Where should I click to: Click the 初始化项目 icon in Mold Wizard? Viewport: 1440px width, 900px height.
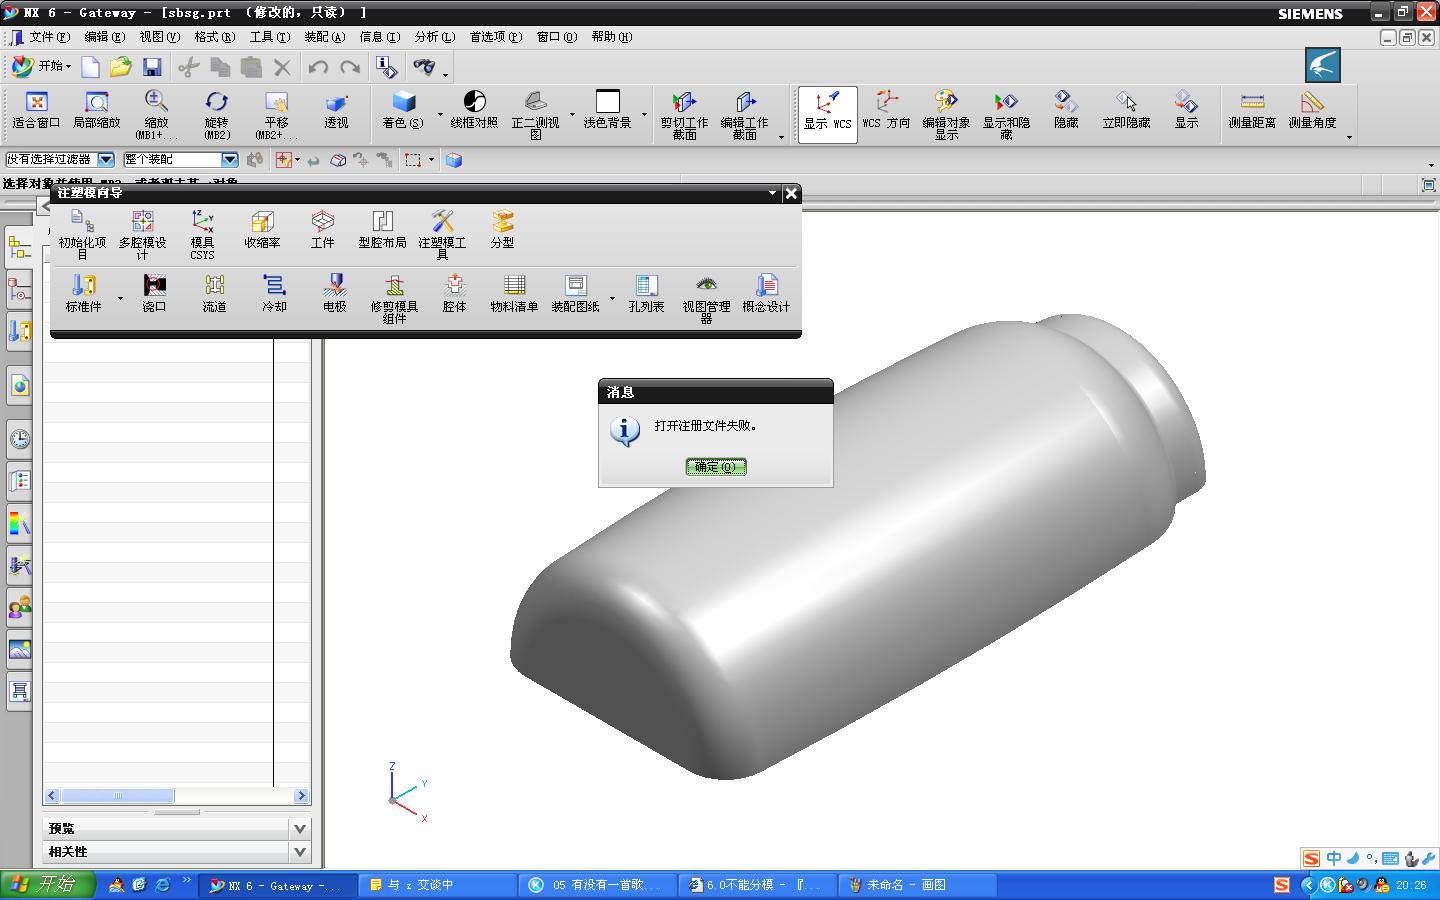point(82,233)
